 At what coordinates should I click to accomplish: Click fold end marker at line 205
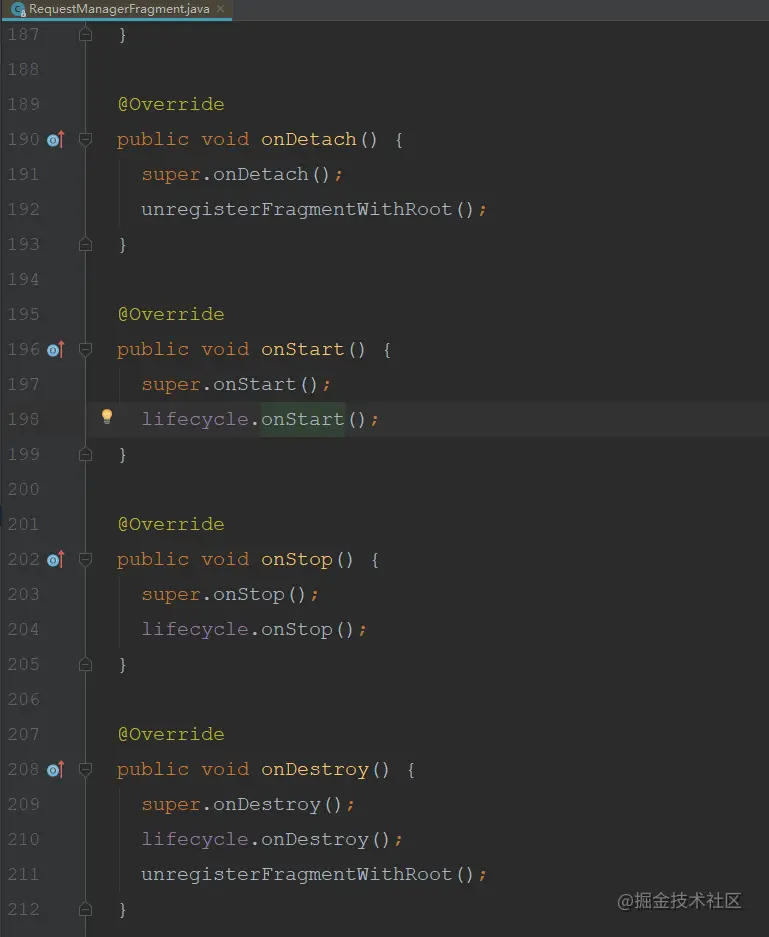[x=85, y=665]
